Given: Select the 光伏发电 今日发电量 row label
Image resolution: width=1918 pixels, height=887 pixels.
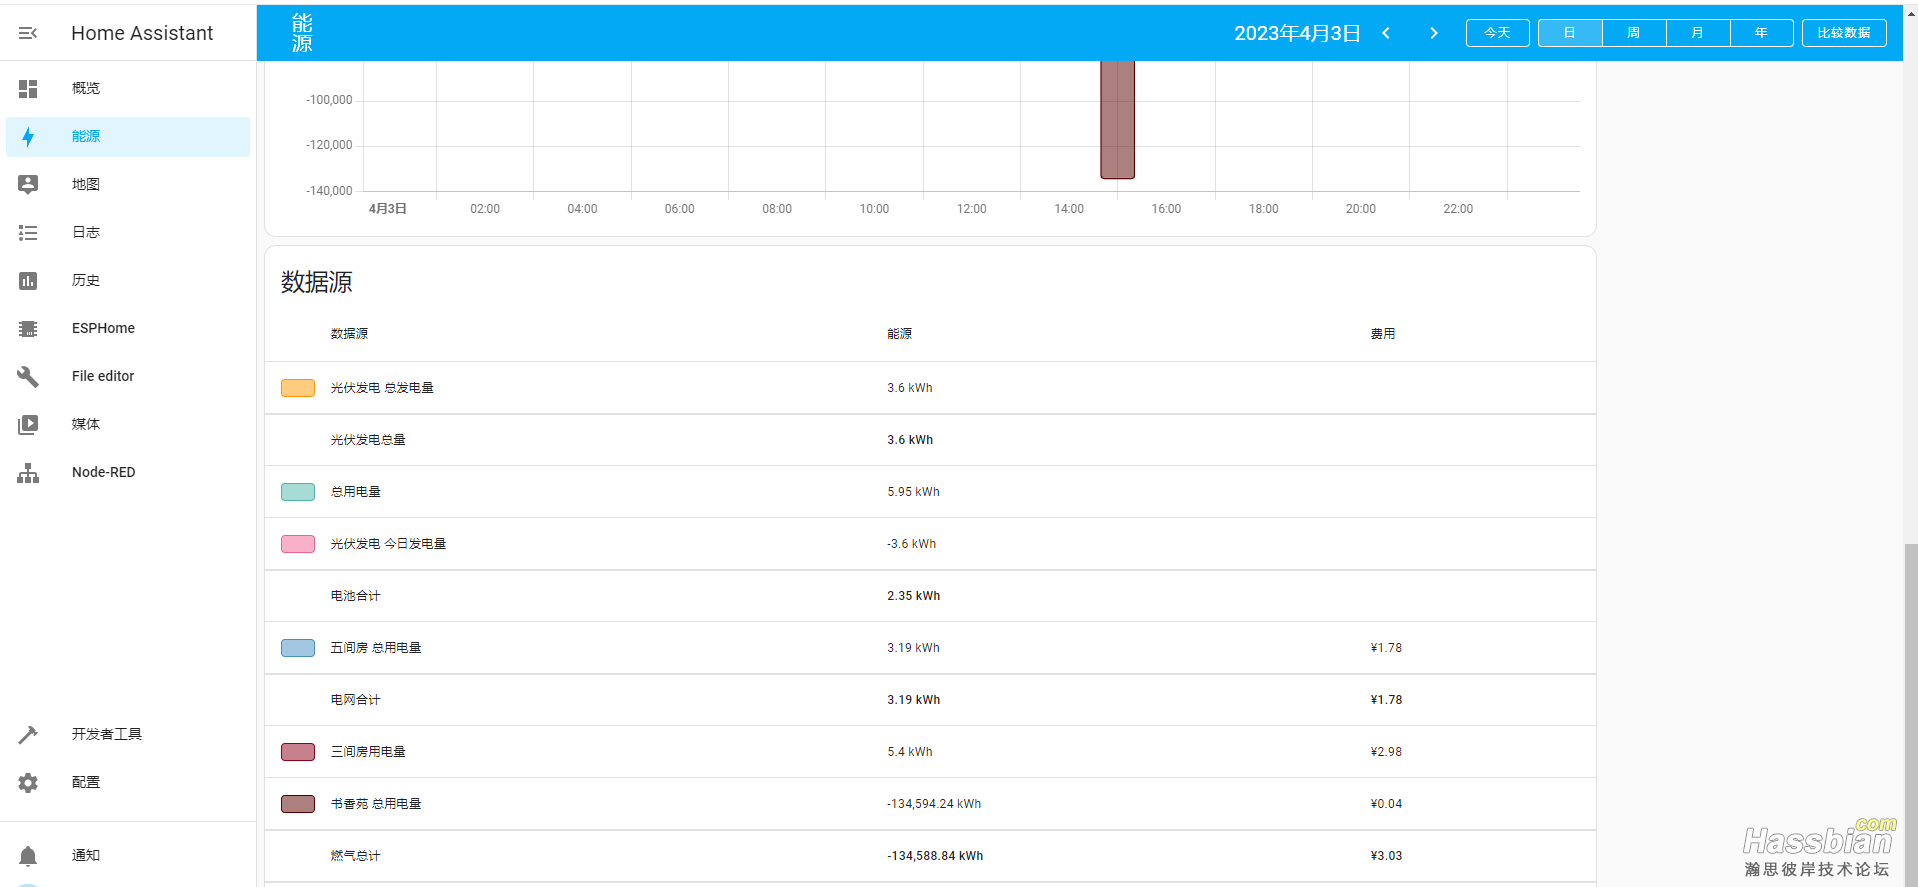Looking at the screenshot, I should click(x=388, y=544).
